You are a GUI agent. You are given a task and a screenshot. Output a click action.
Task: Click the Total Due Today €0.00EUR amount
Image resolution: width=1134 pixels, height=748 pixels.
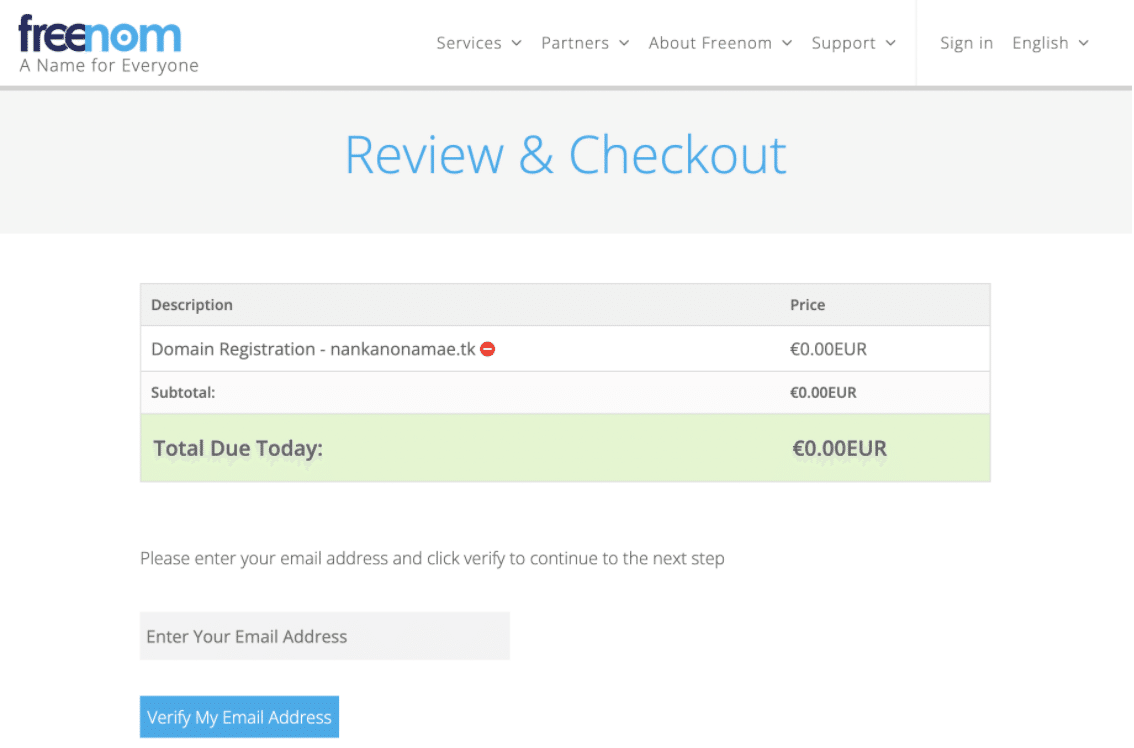click(x=839, y=449)
